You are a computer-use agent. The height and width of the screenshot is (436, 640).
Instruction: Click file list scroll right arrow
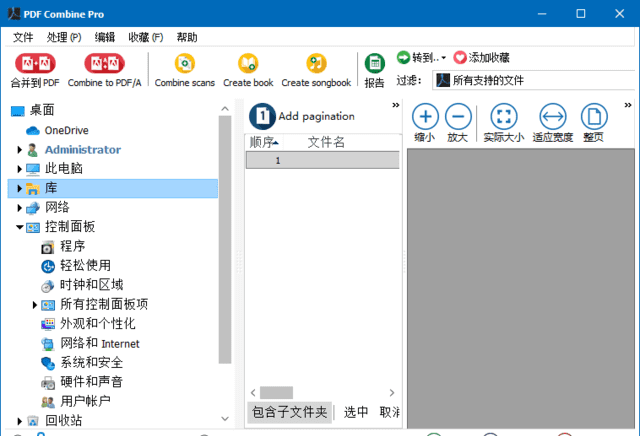click(x=392, y=393)
